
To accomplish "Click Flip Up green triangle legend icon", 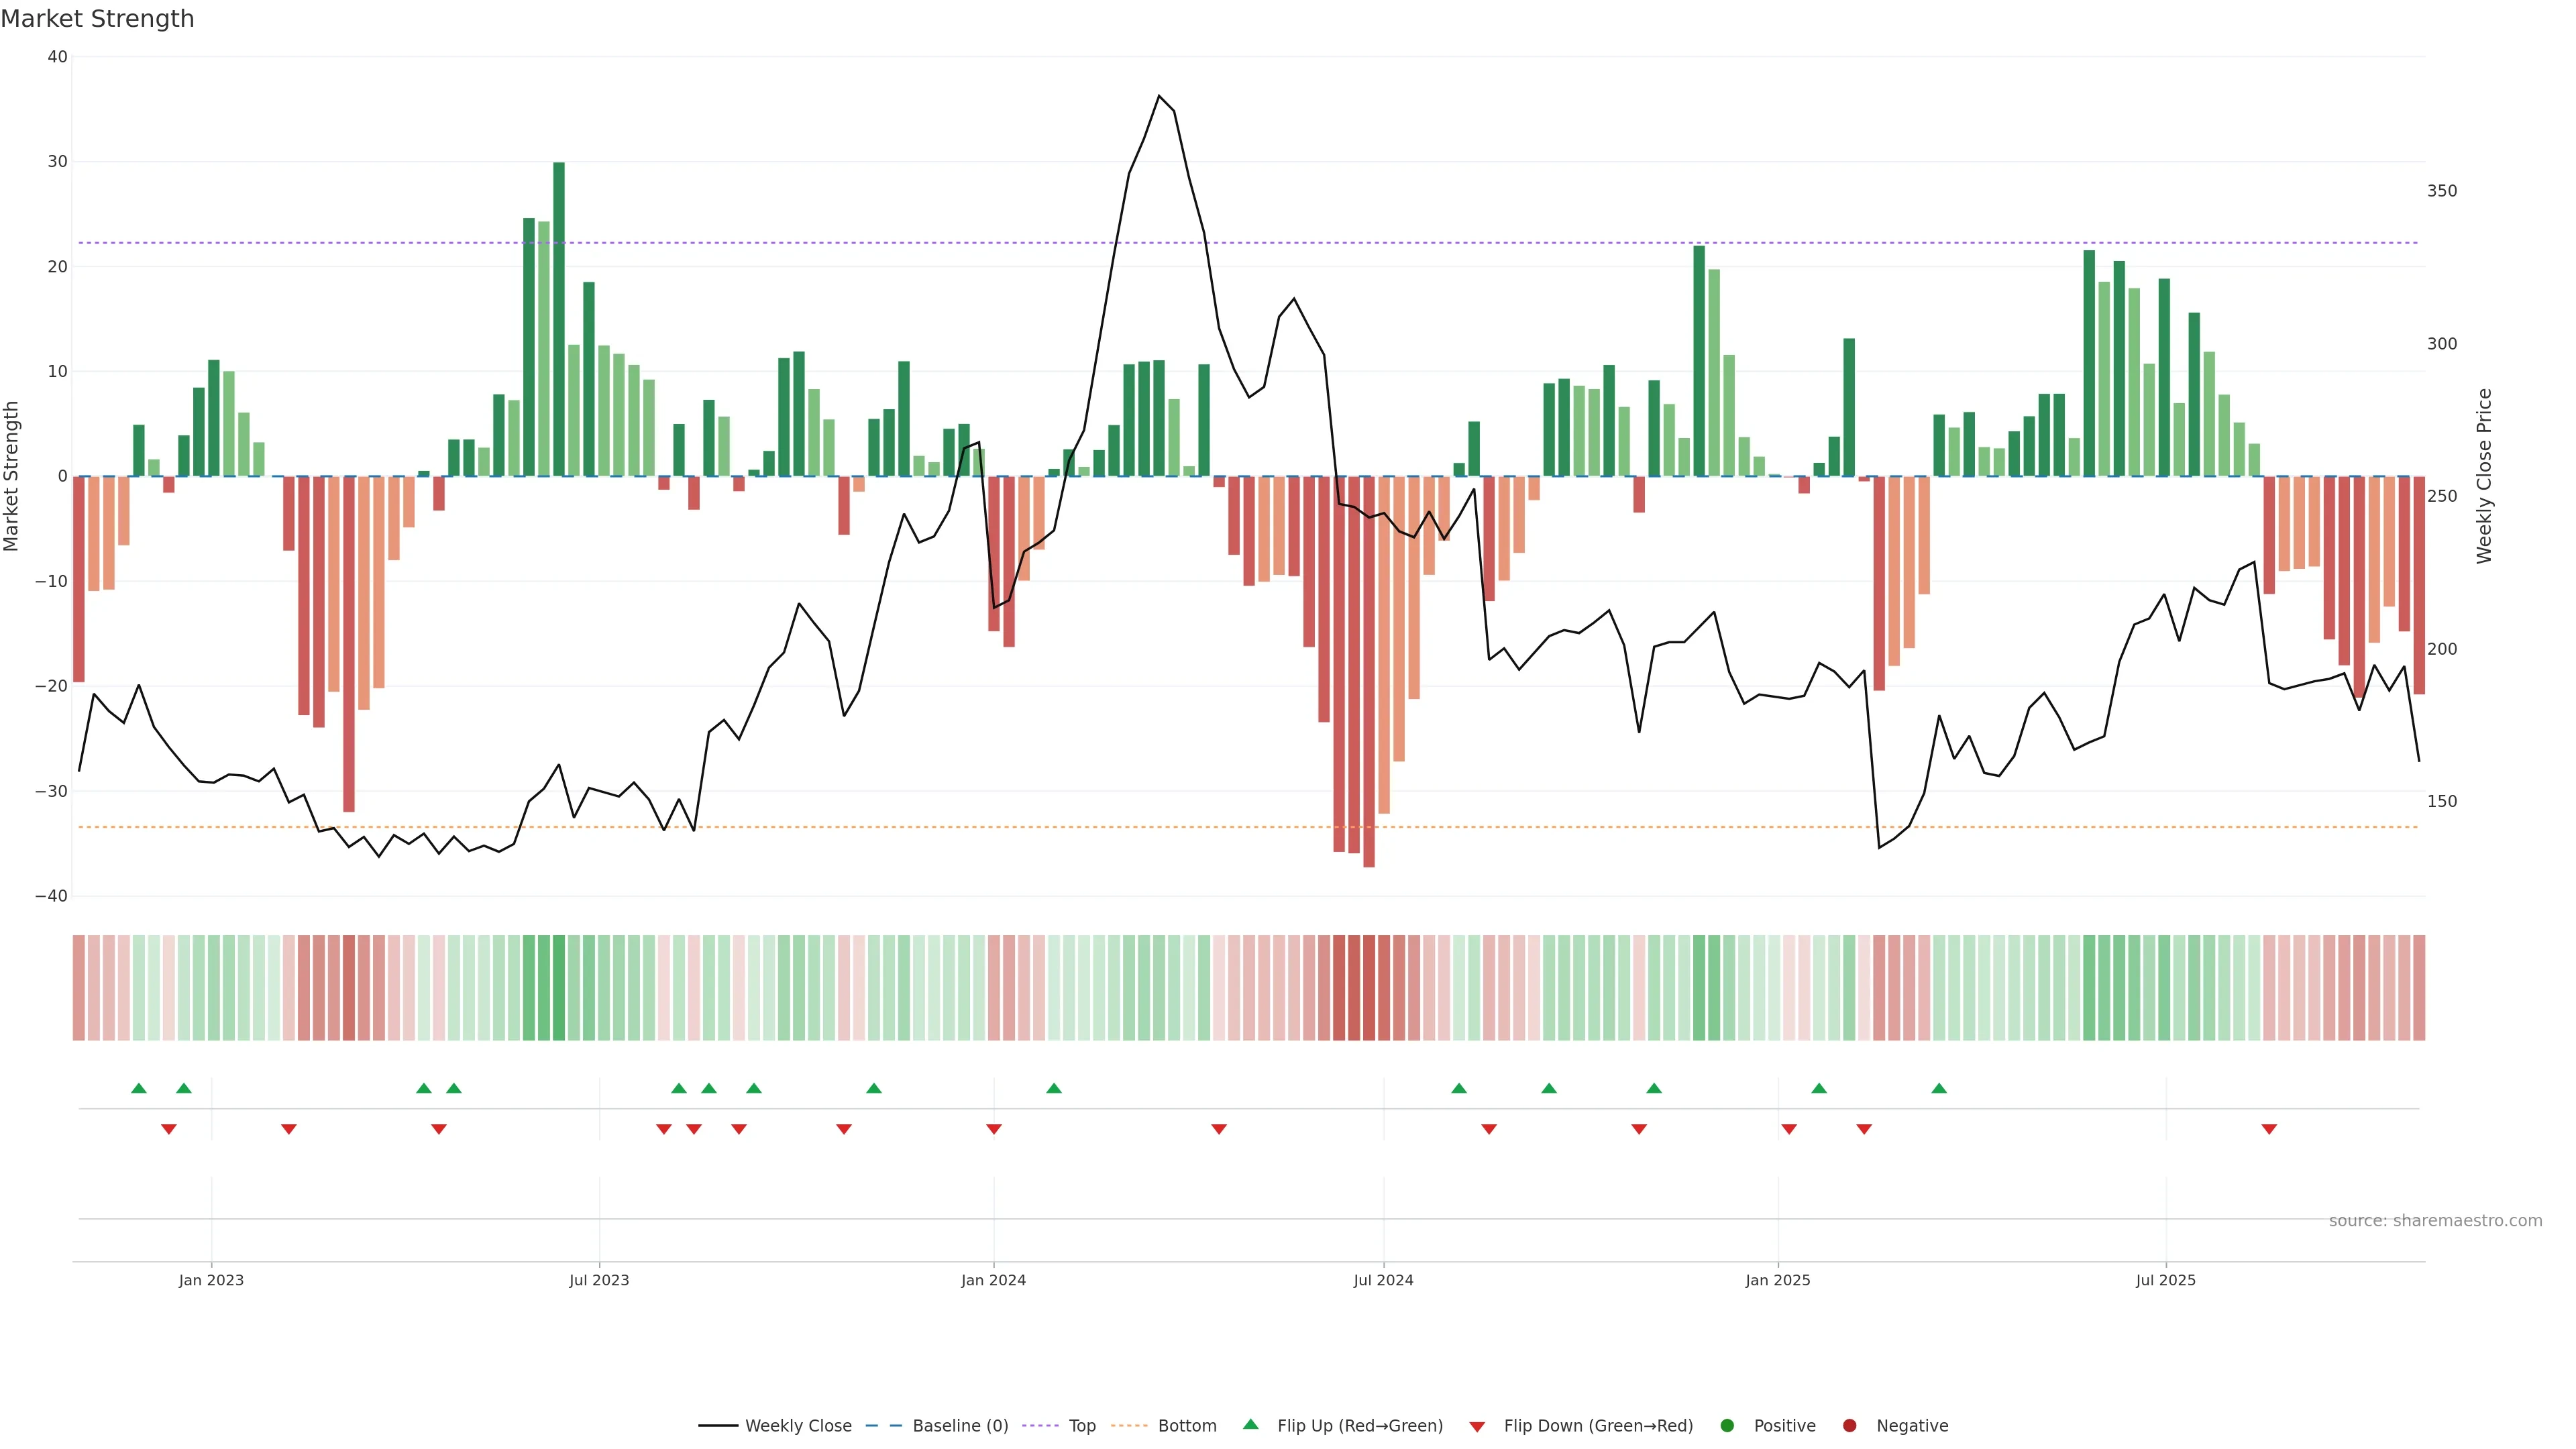I will (1250, 1424).
